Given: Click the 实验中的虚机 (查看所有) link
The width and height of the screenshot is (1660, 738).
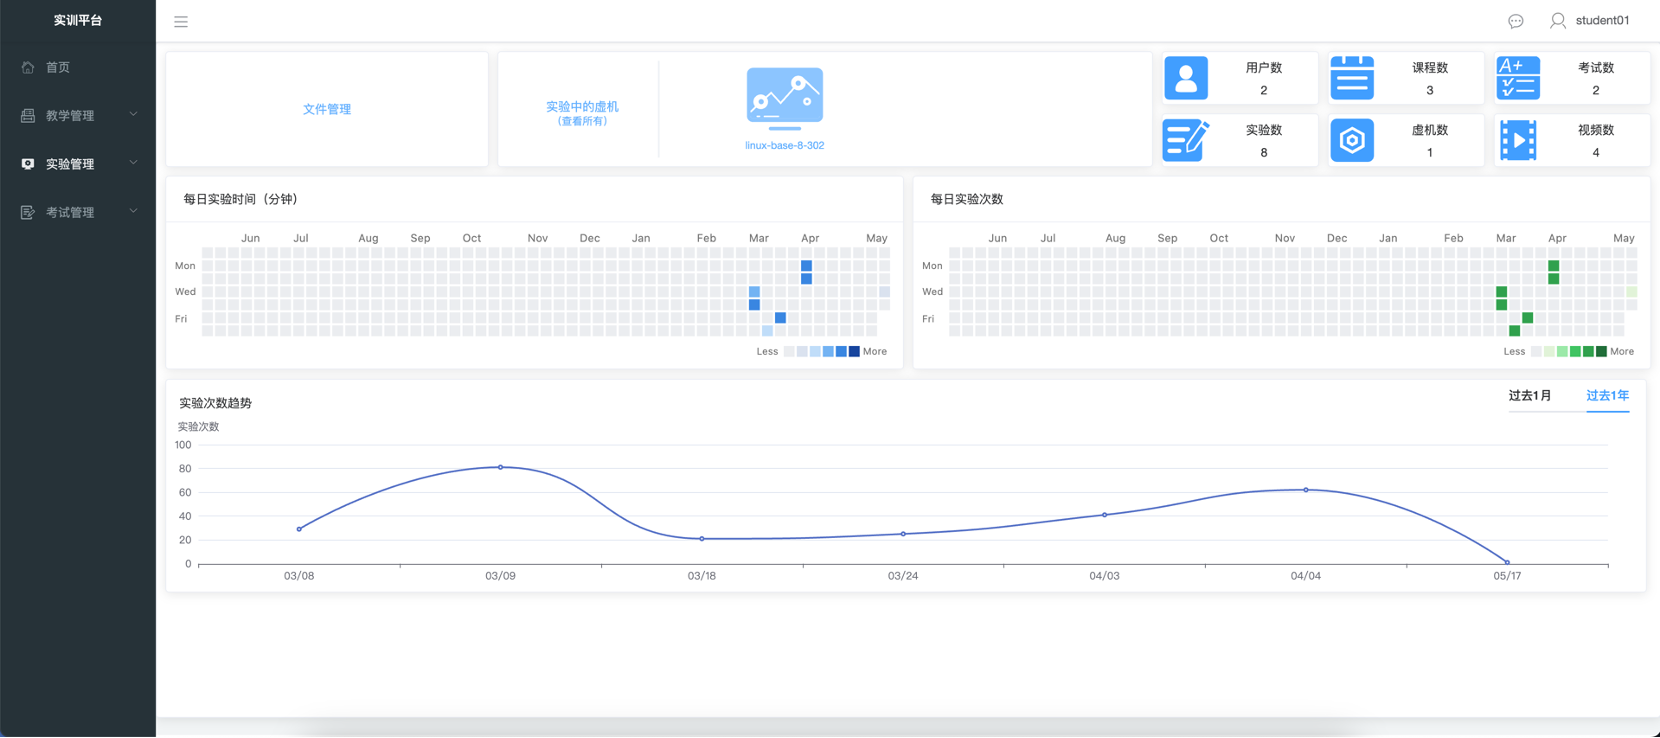Looking at the screenshot, I should point(582,112).
